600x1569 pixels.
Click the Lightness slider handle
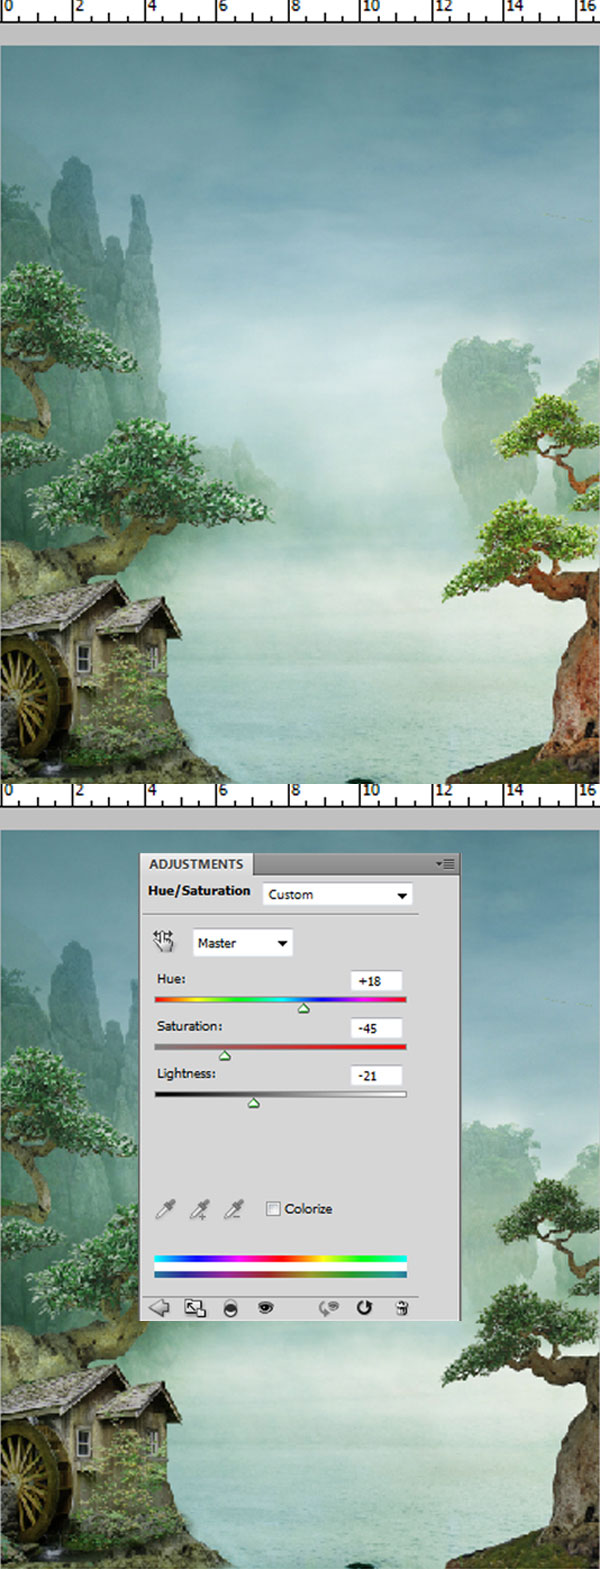(x=253, y=1102)
